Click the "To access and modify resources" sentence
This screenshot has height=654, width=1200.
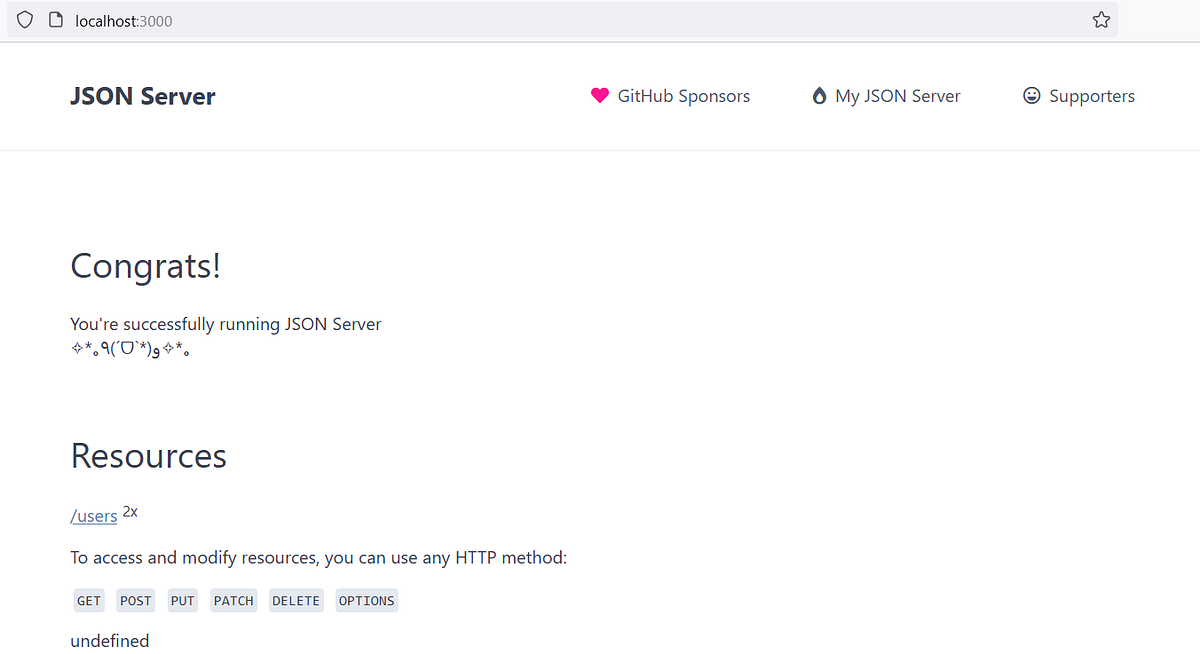coord(319,557)
